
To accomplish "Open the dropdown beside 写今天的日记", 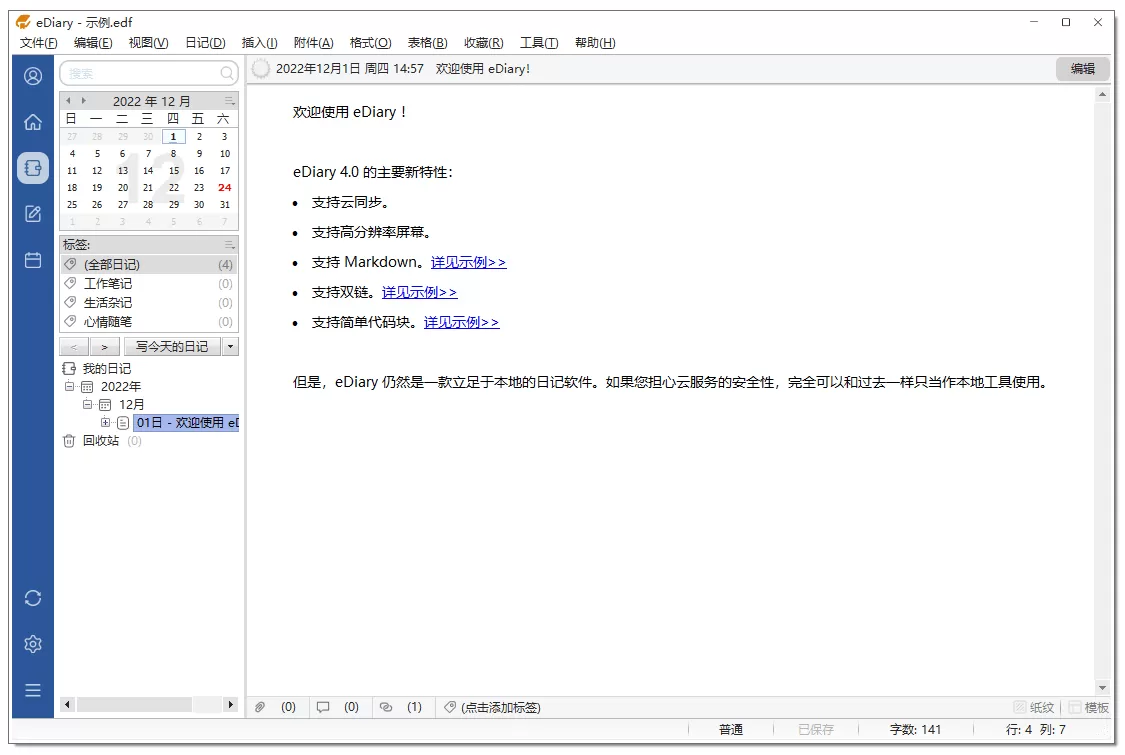I will pos(232,345).
